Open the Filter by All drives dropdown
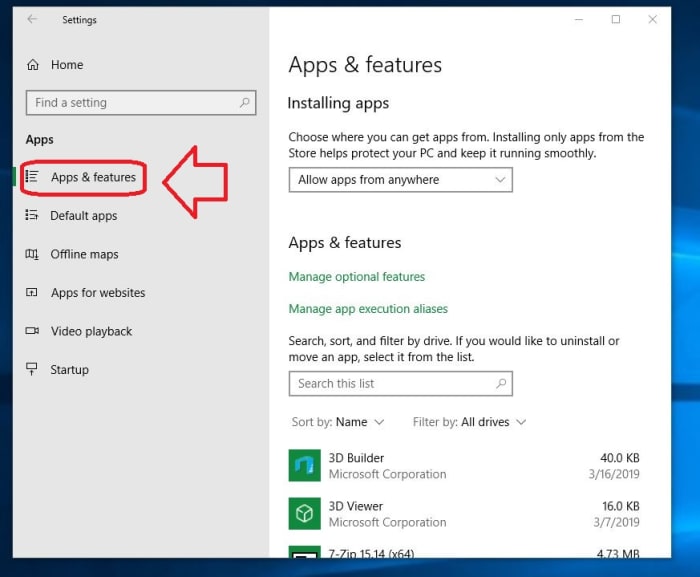This screenshot has height=577, width=700. pyautogui.click(x=470, y=422)
